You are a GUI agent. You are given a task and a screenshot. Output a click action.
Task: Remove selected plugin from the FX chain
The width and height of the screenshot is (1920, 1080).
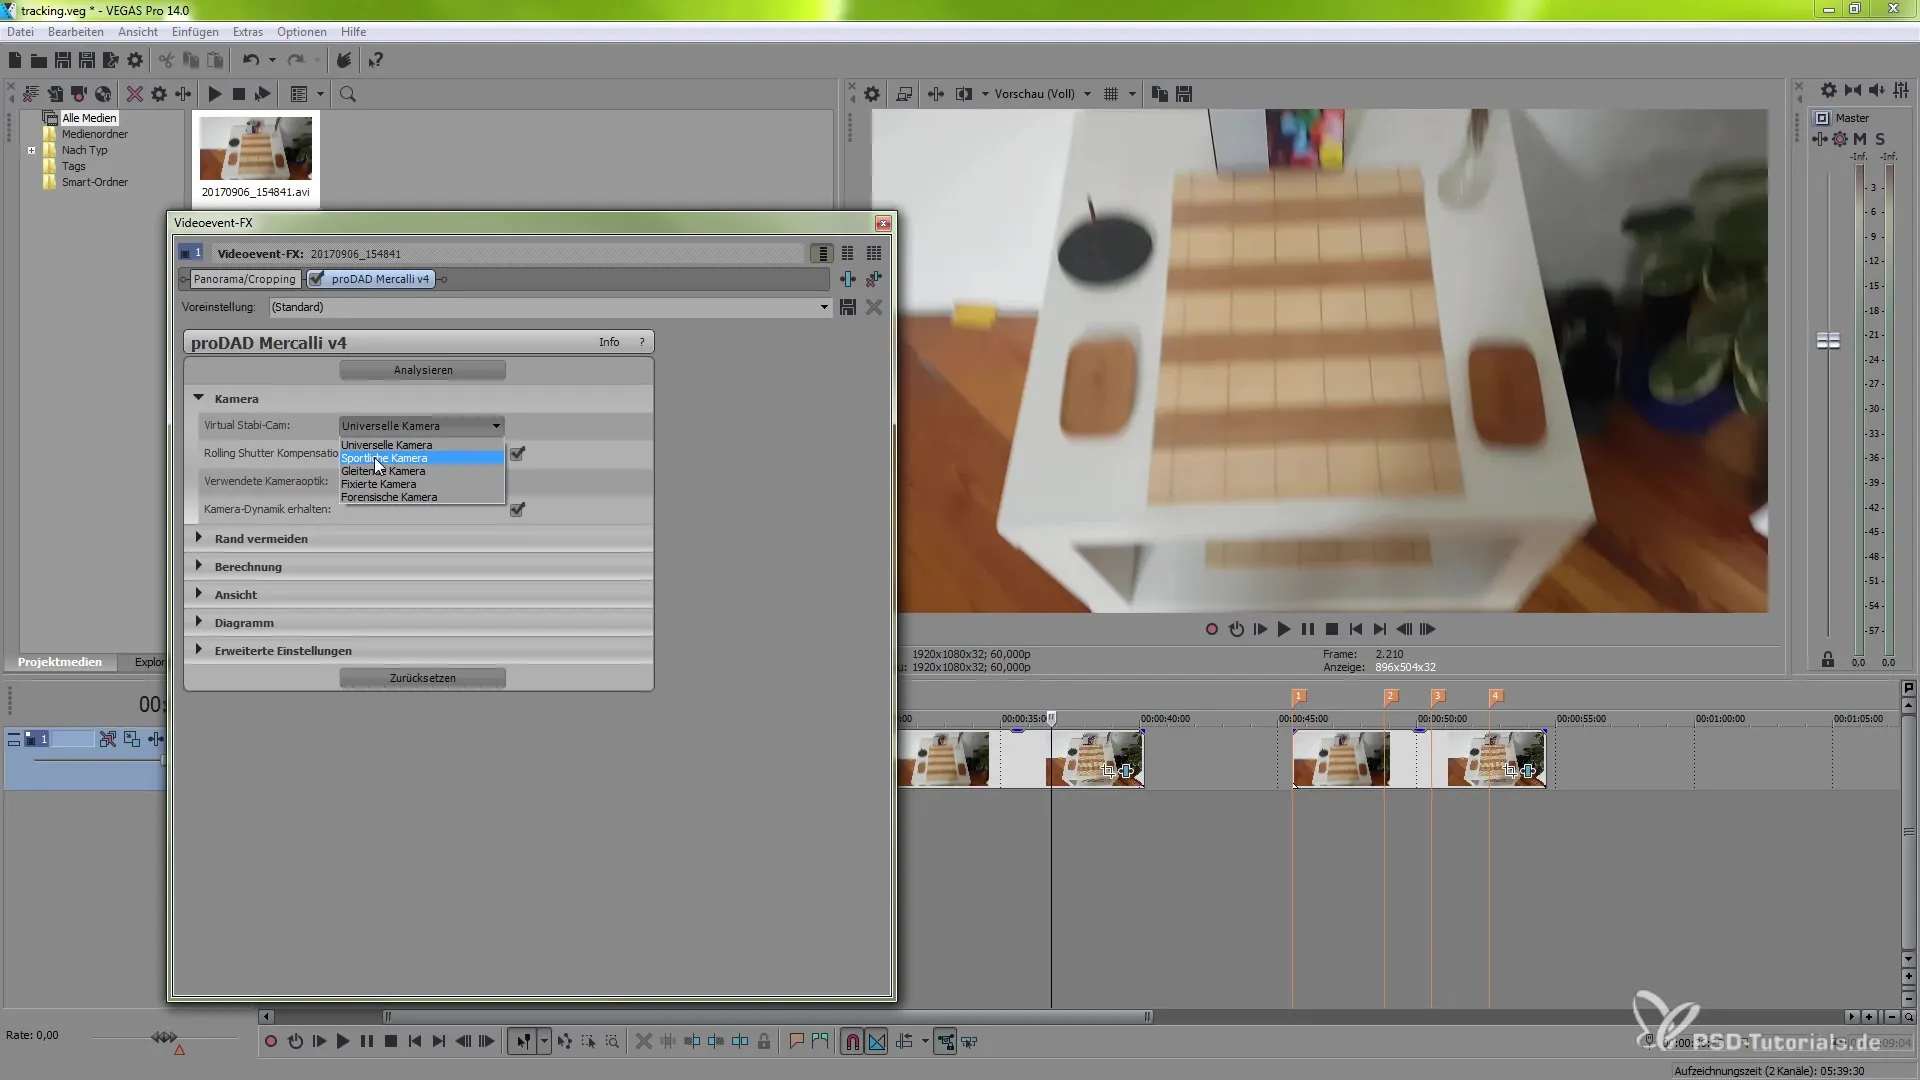point(874,279)
